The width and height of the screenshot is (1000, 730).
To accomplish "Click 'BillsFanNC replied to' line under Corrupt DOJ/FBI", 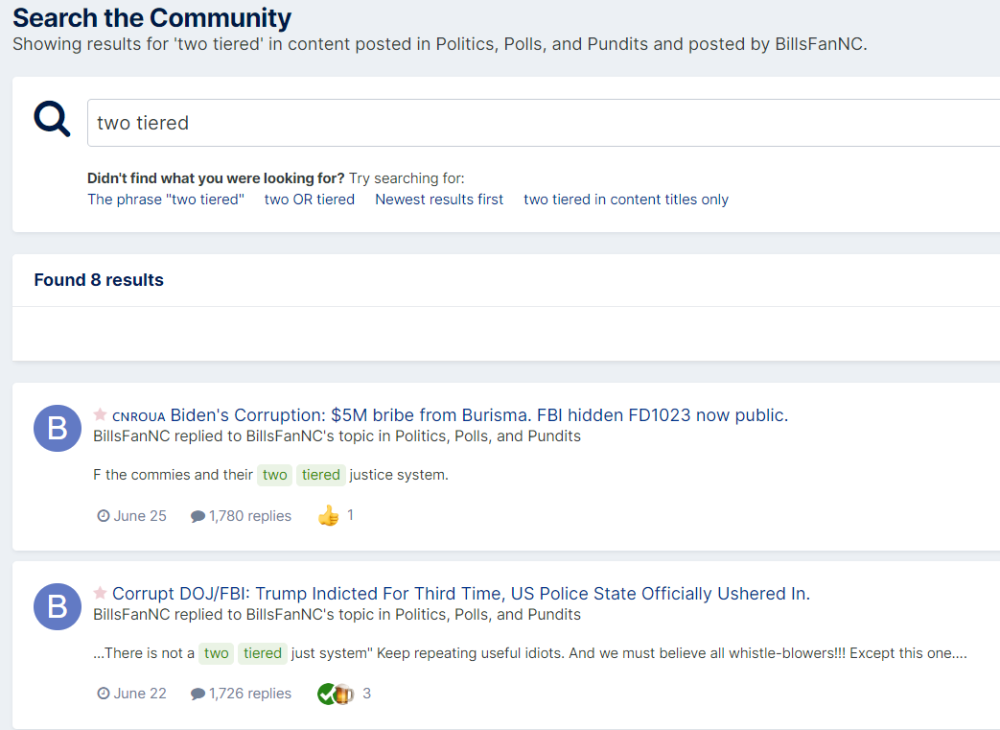I will (337, 615).
